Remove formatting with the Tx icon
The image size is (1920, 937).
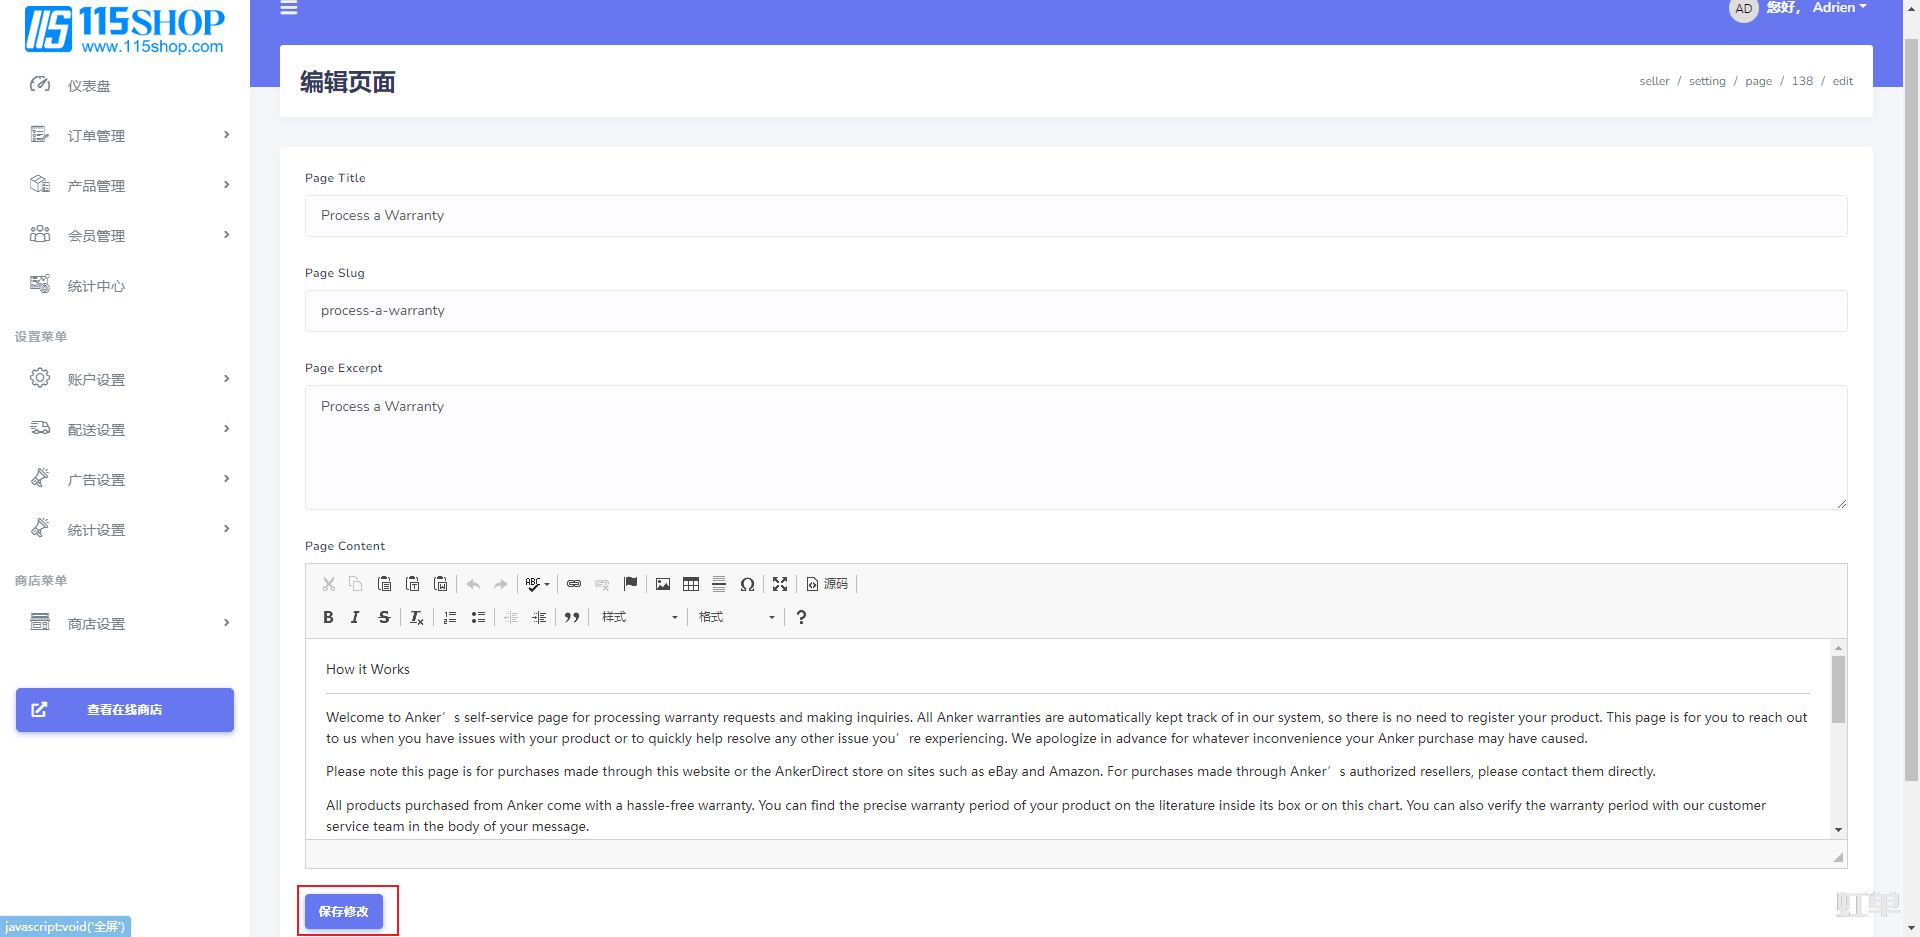point(417,617)
